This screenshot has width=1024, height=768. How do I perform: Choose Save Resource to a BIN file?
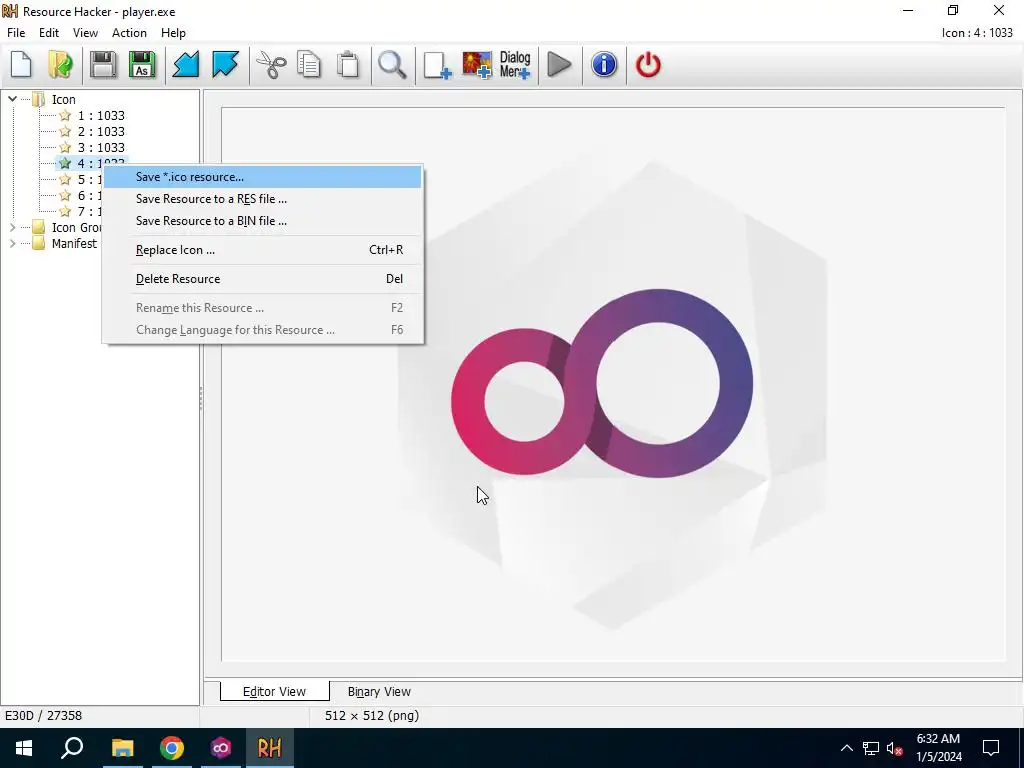point(263,221)
